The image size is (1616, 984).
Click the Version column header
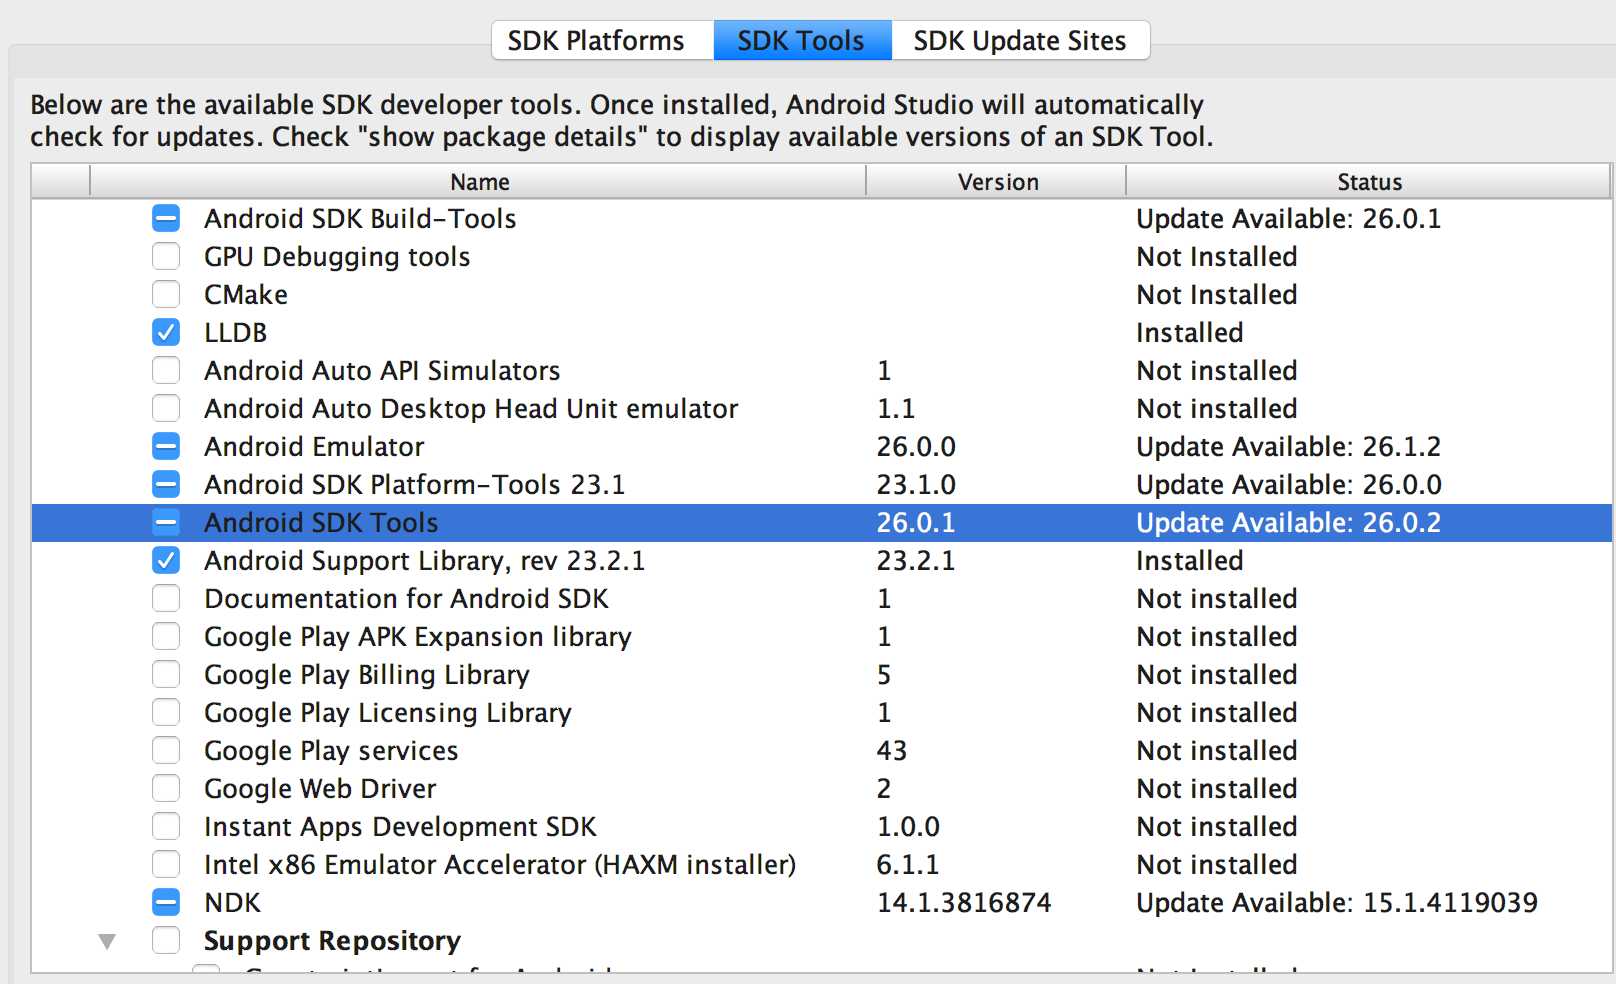997,182
